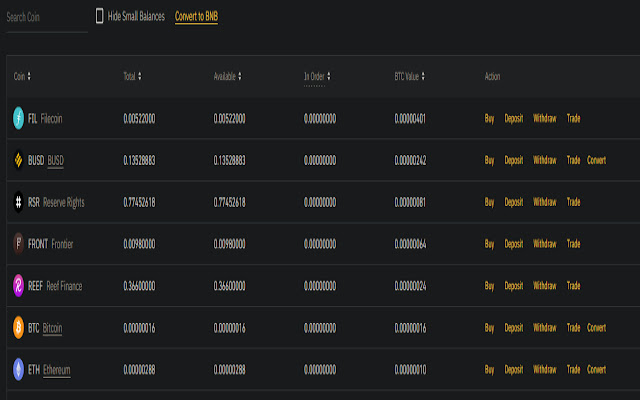Click Convert in the BTC row

pyautogui.click(x=596, y=328)
